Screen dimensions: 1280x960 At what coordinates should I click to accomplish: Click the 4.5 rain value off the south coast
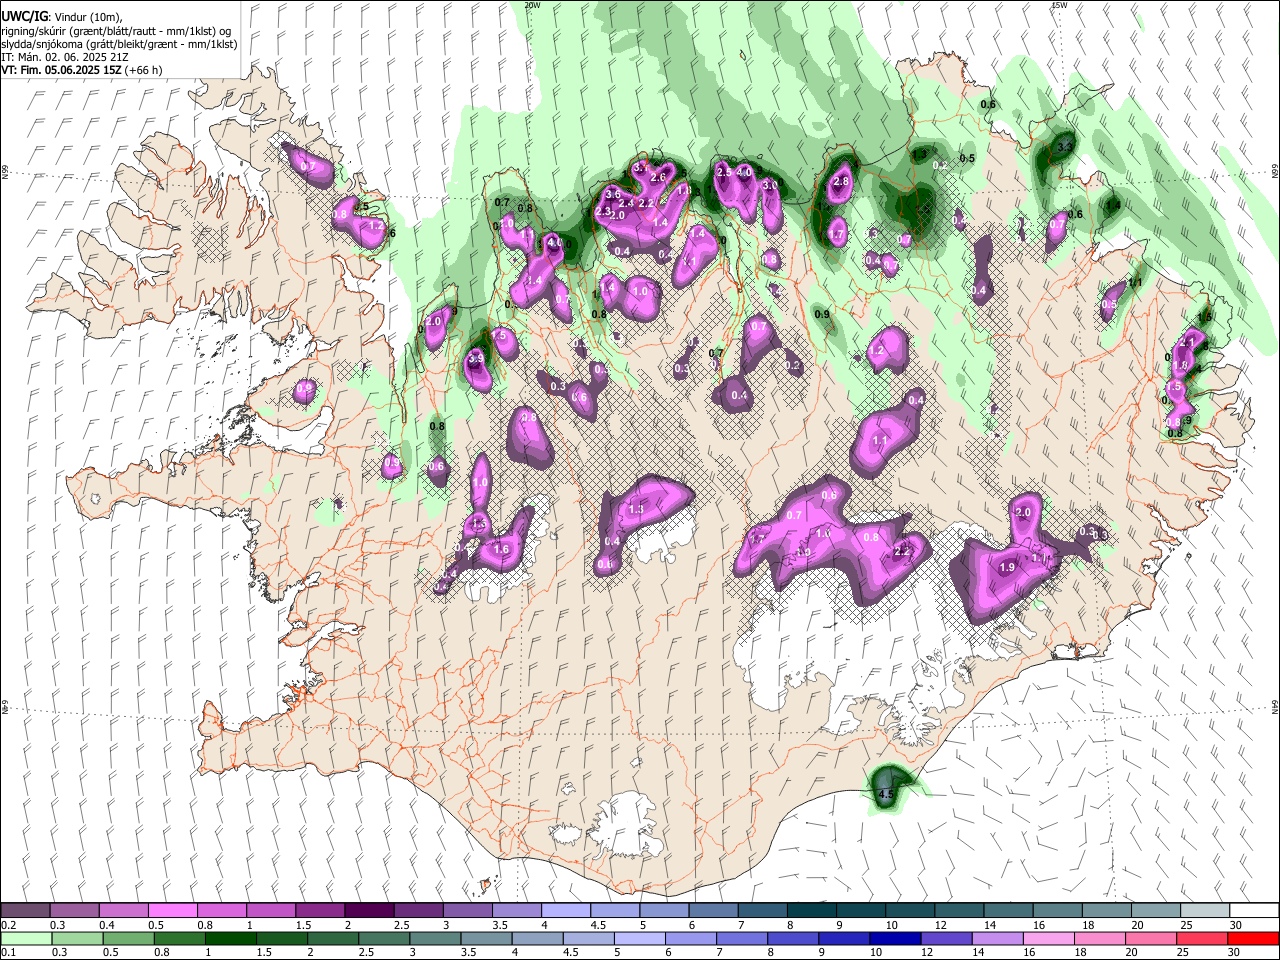pyautogui.click(x=885, y=796)
